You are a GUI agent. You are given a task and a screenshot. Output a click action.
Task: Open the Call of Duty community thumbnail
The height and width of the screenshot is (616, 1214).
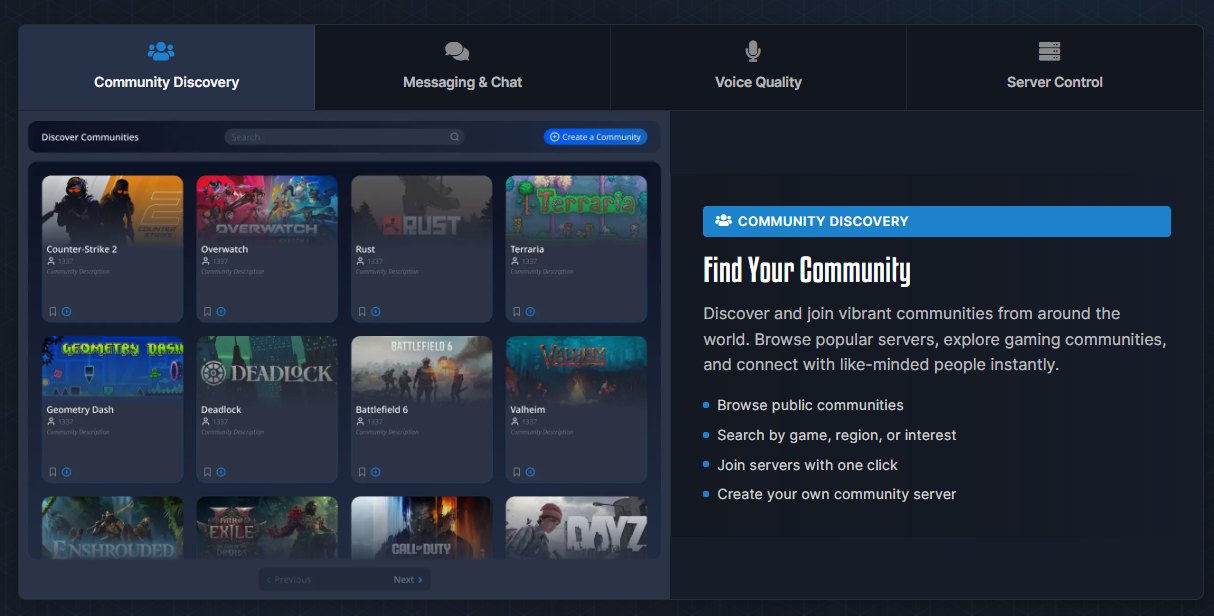click(x=421, y=527)
